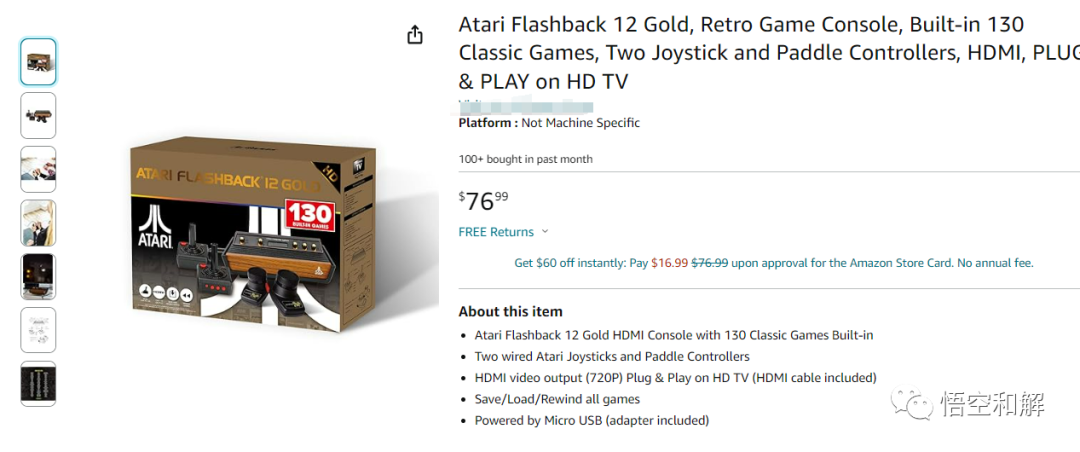Expand the FREE Returns chevron arrow
The image size is (1080, 452).
[x=545, y=232]
